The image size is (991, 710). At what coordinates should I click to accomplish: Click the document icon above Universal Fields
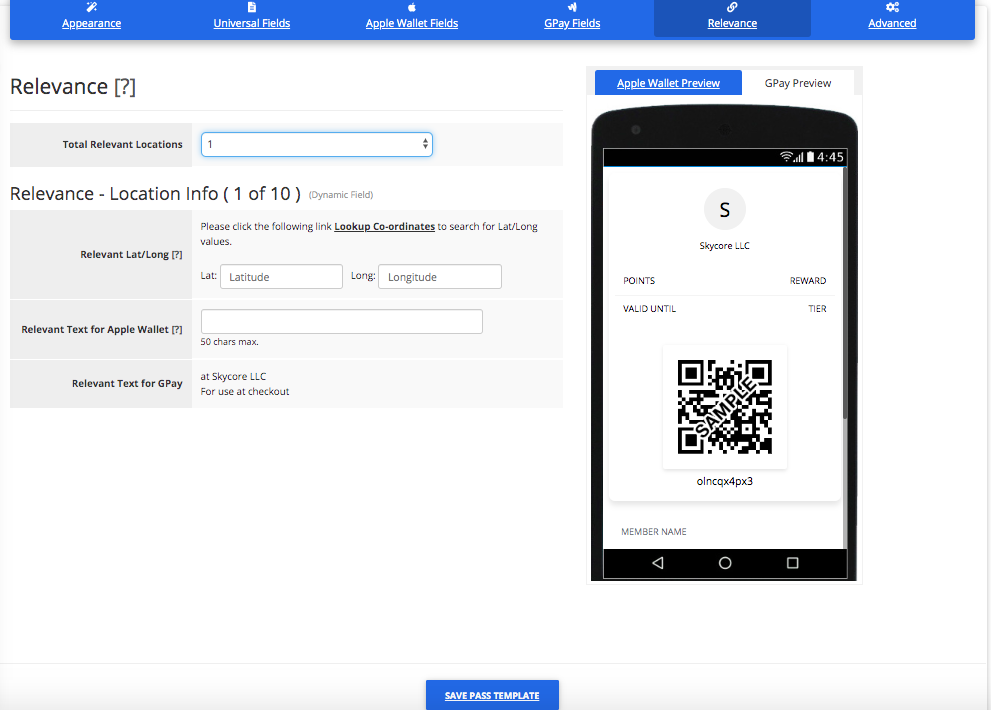click(252, 7)
